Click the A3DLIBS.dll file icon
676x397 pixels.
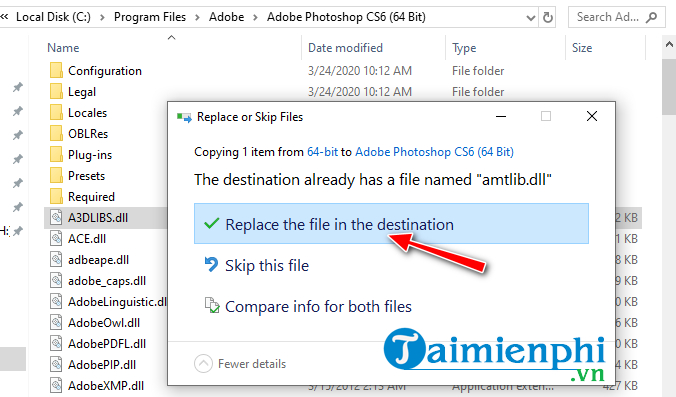coord(56,217)
